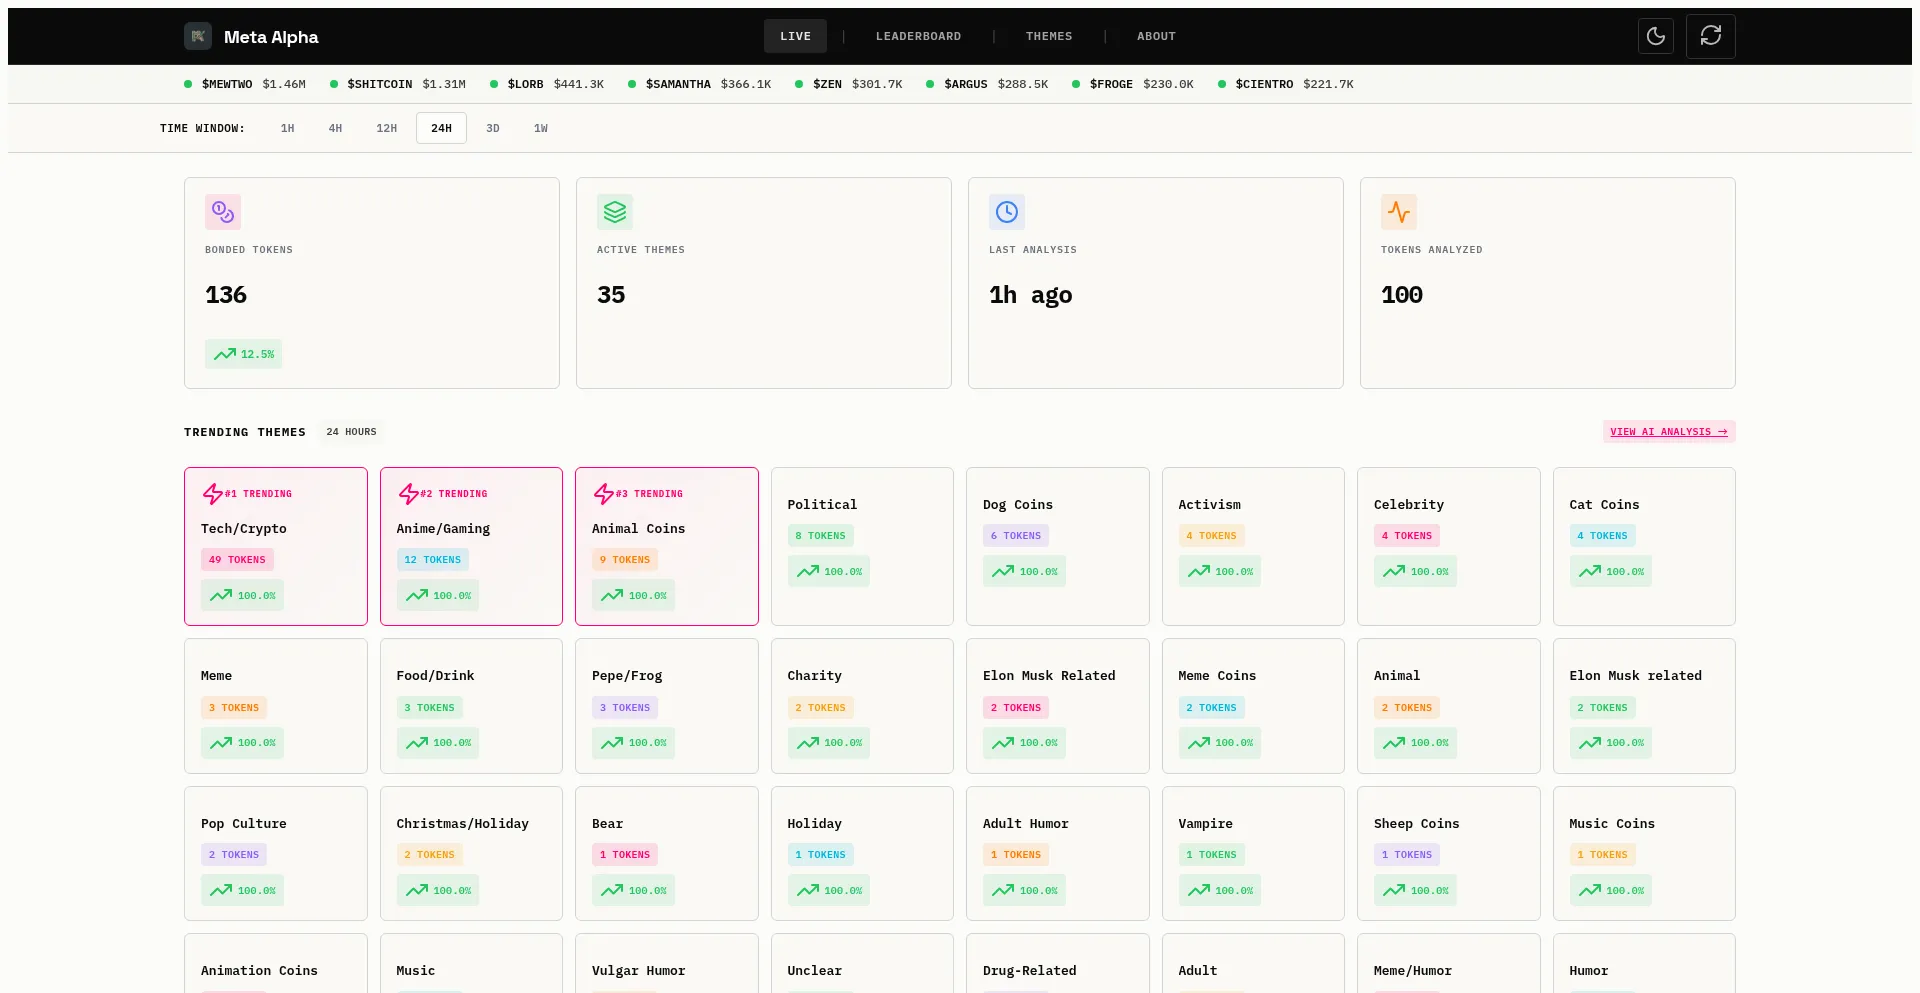1920x993 pixels.
Task: Select the 1H time window
Action: tap(287, 128)
